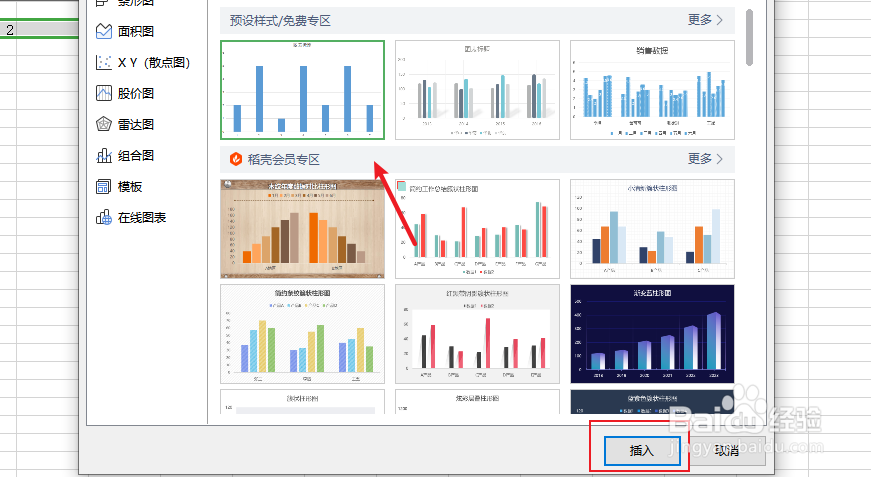Expand chevron next to the member zone 更多

720,159
